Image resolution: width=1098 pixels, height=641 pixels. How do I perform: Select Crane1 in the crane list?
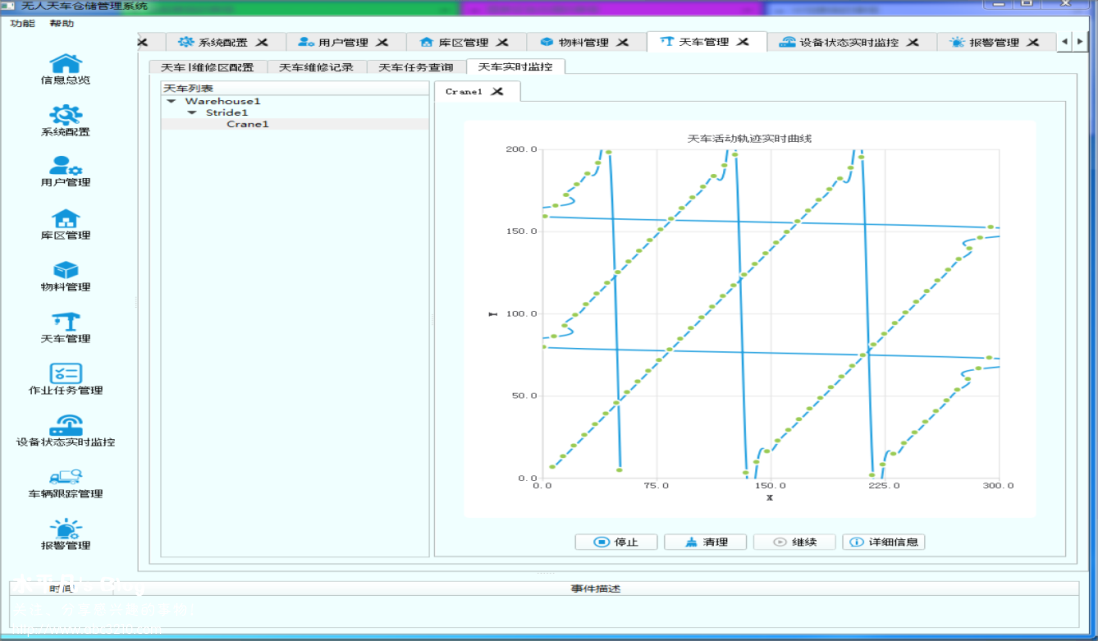[247, 124]
